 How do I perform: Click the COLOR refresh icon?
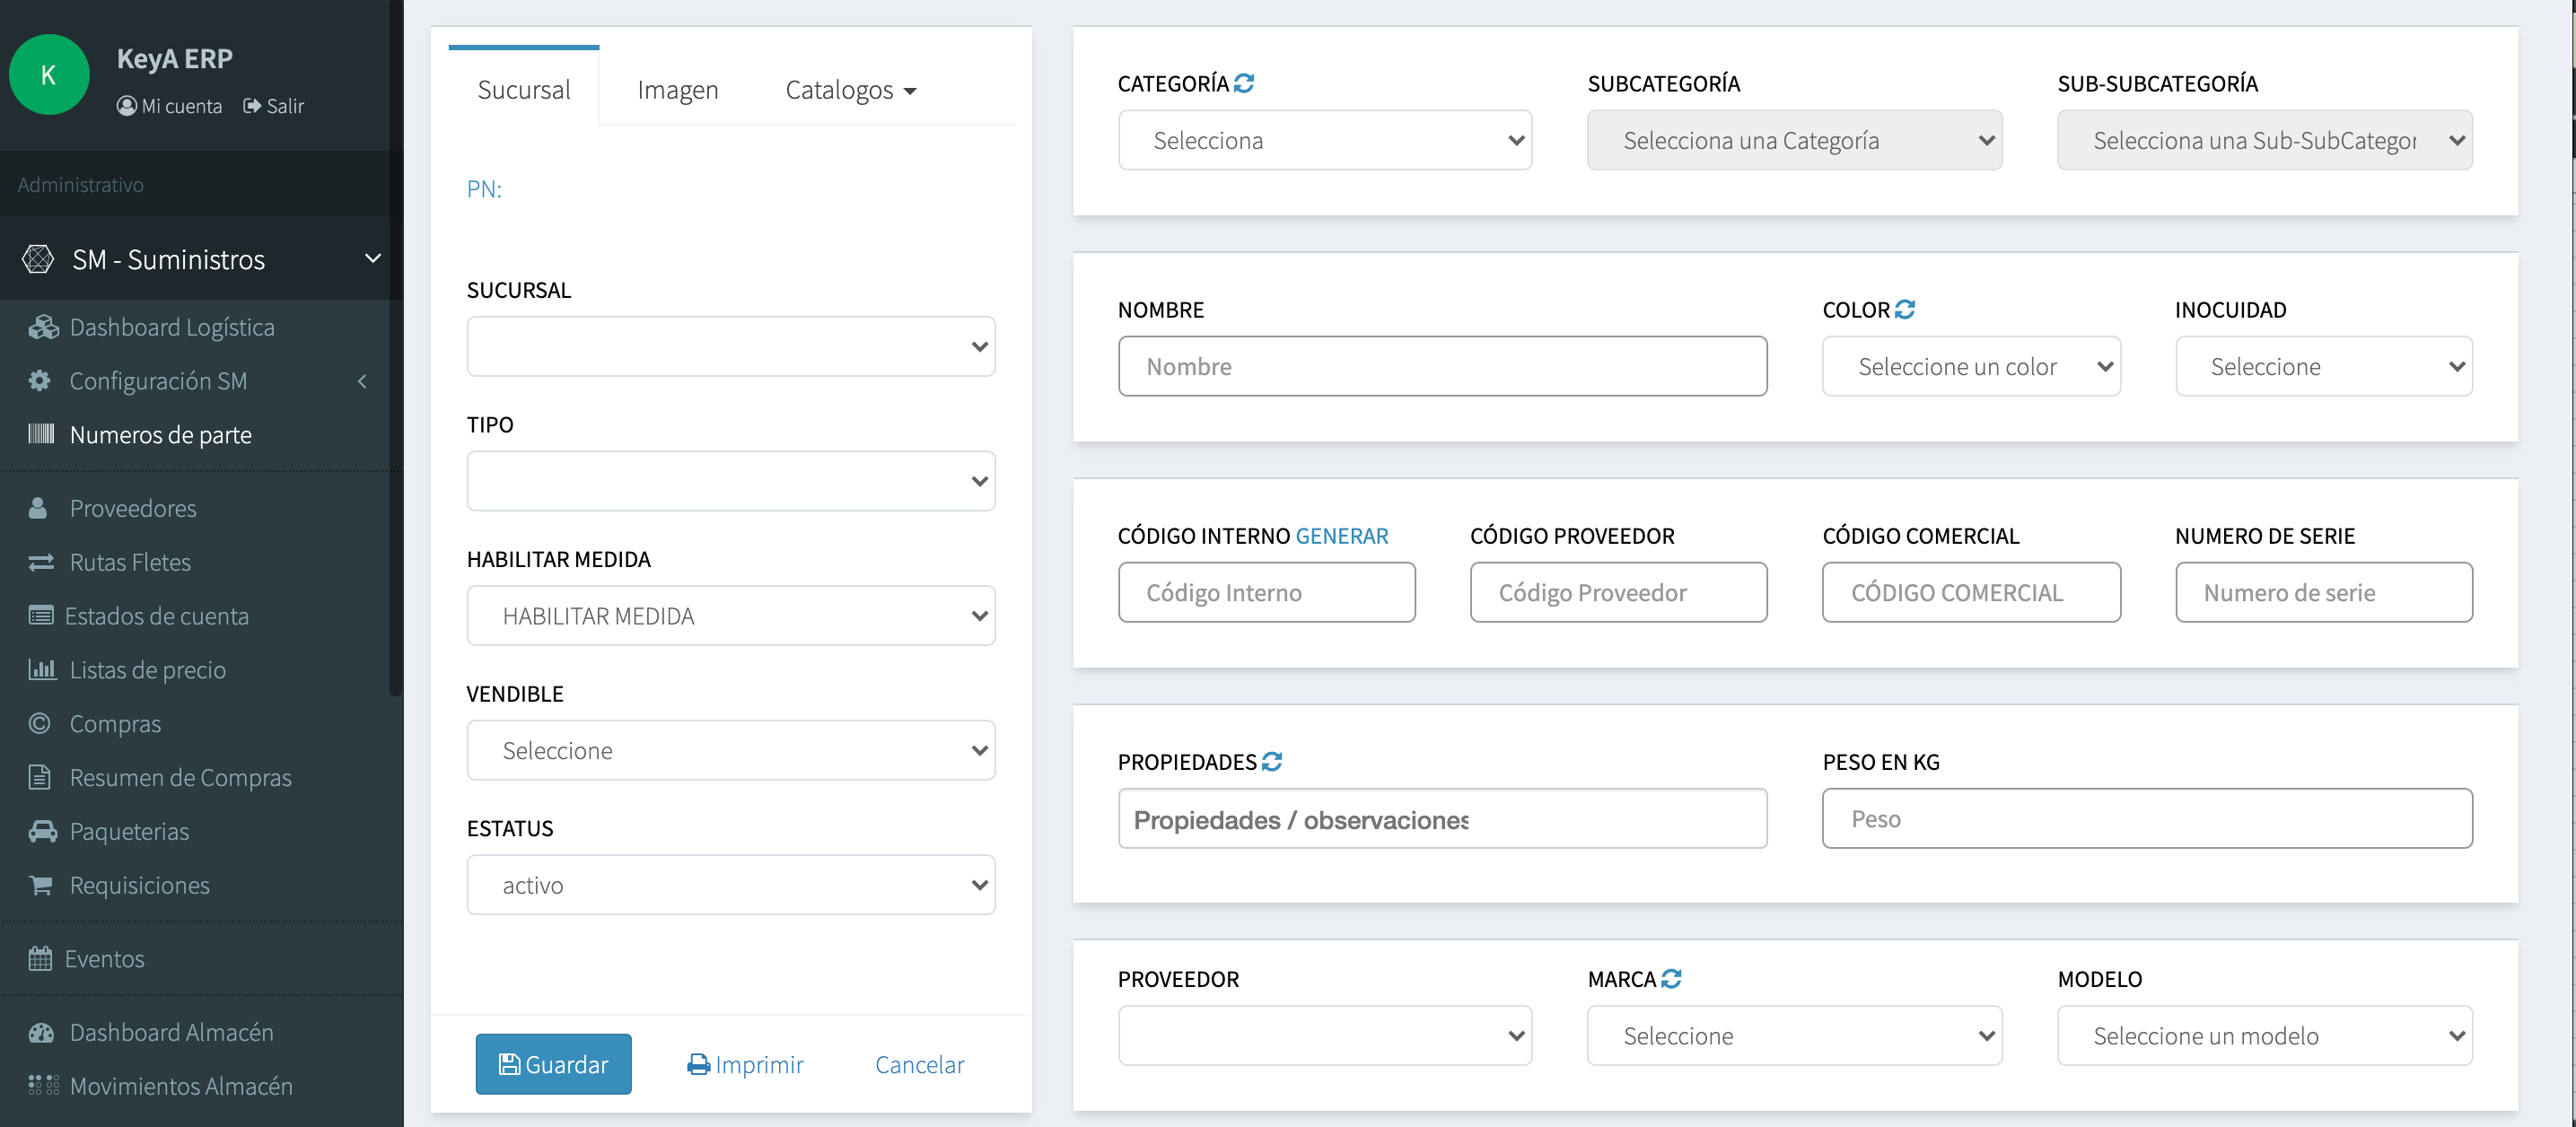click(1904, 310)
